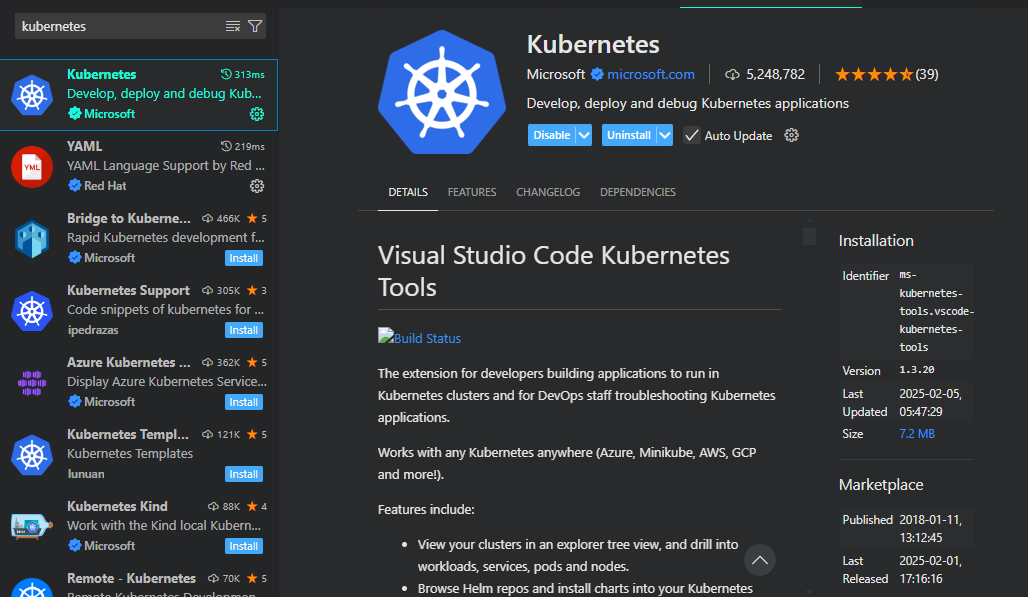Switch to the FEATURES tab

tap(472, 192)
